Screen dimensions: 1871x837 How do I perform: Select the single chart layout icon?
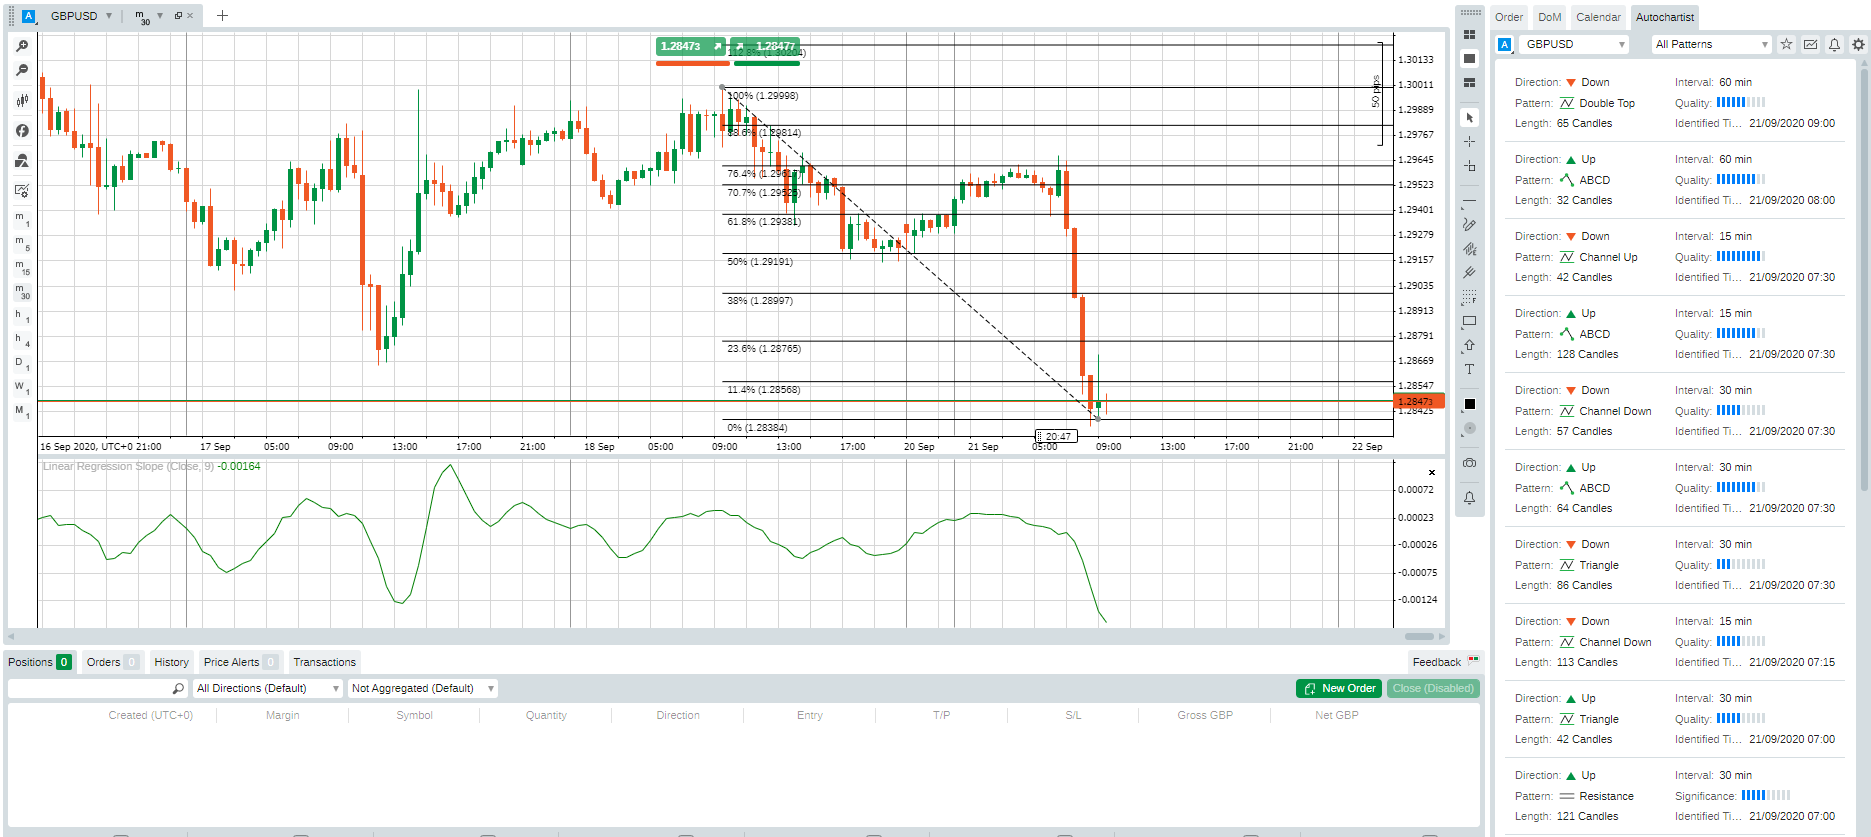click(x=1469, y=58)
